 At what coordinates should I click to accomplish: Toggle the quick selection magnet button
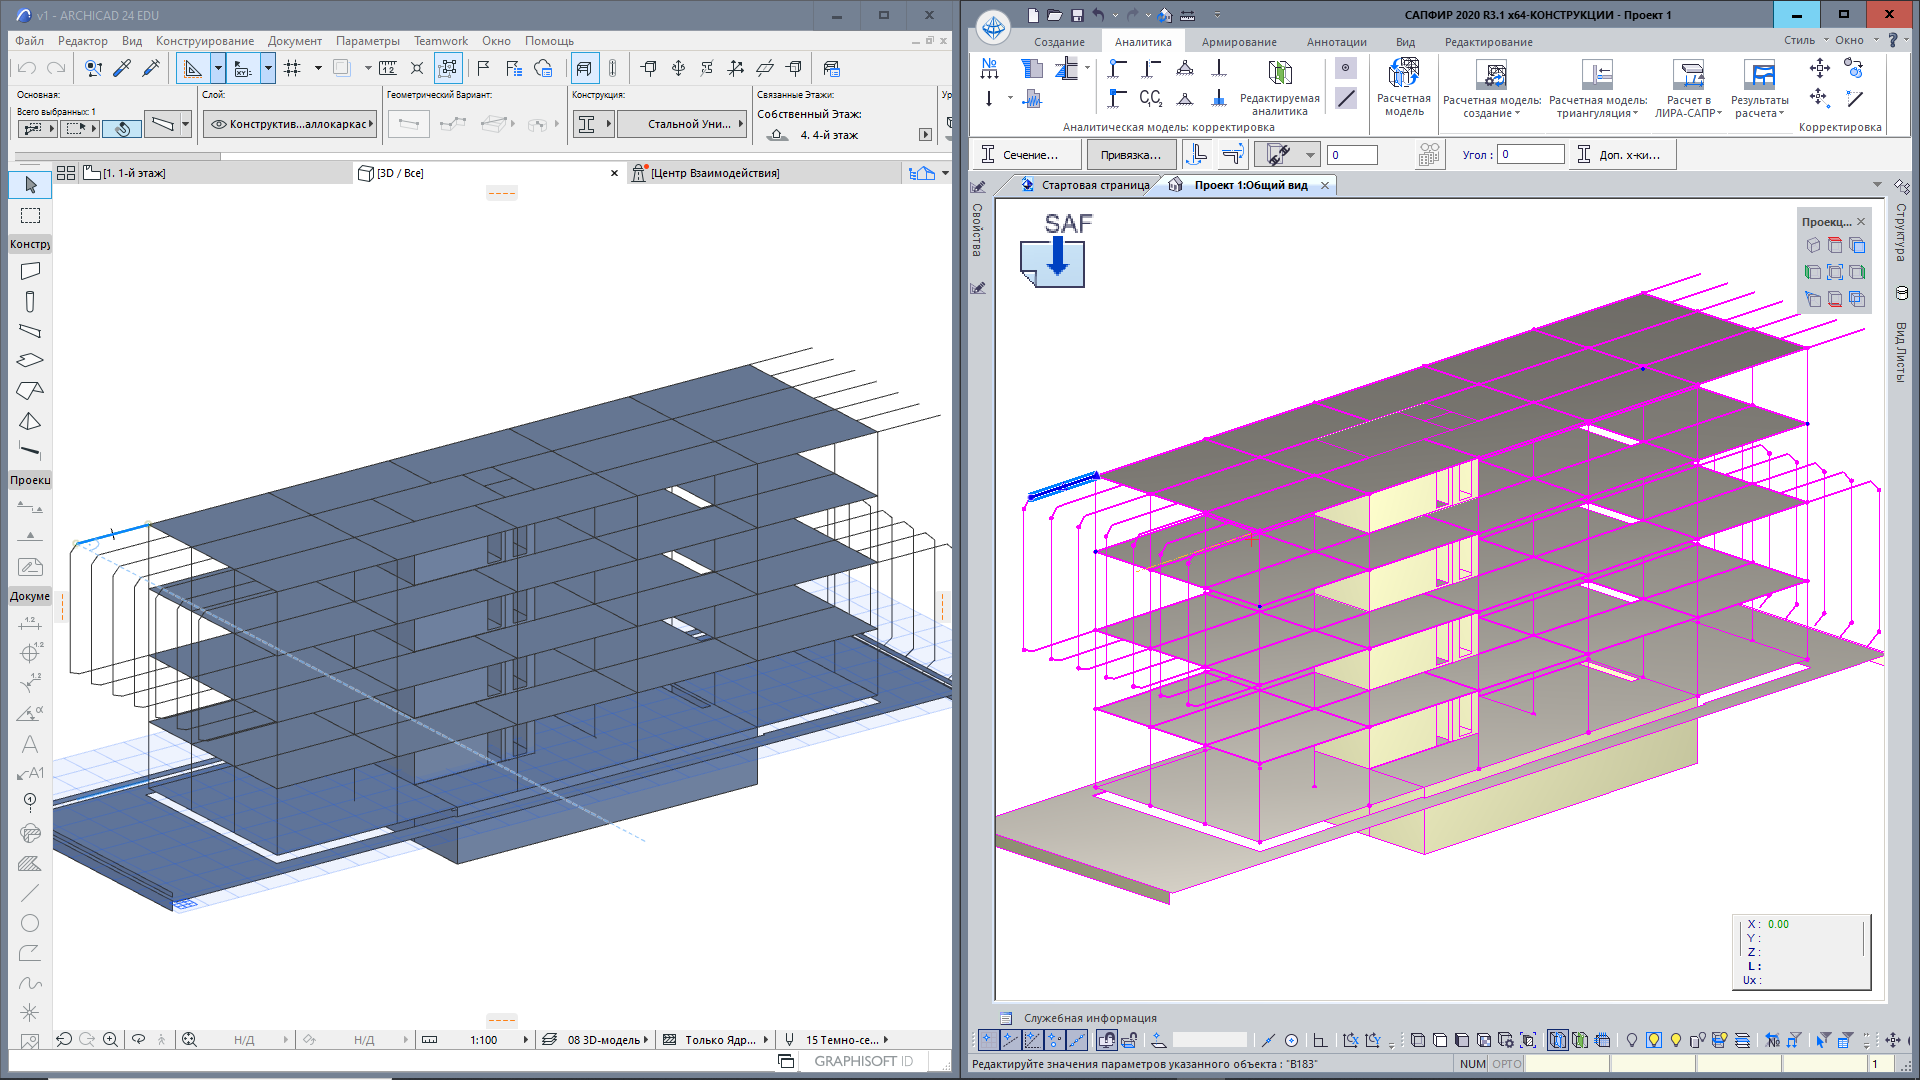coord(122,128)
